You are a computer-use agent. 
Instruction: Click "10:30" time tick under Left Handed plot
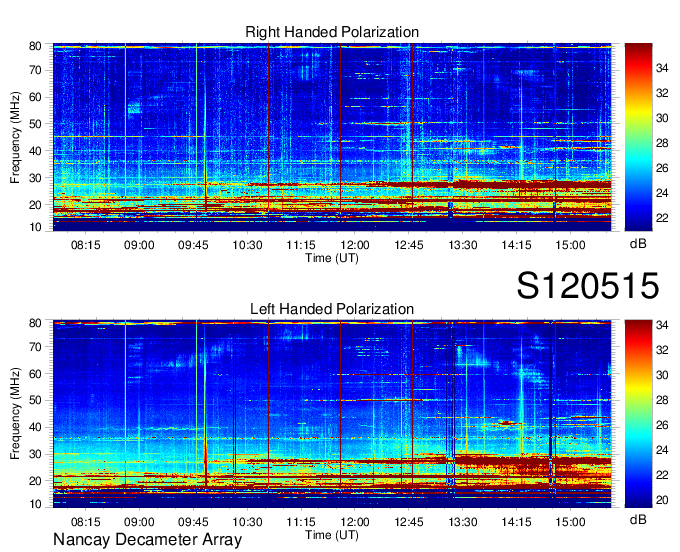click(x=247, y=522)
